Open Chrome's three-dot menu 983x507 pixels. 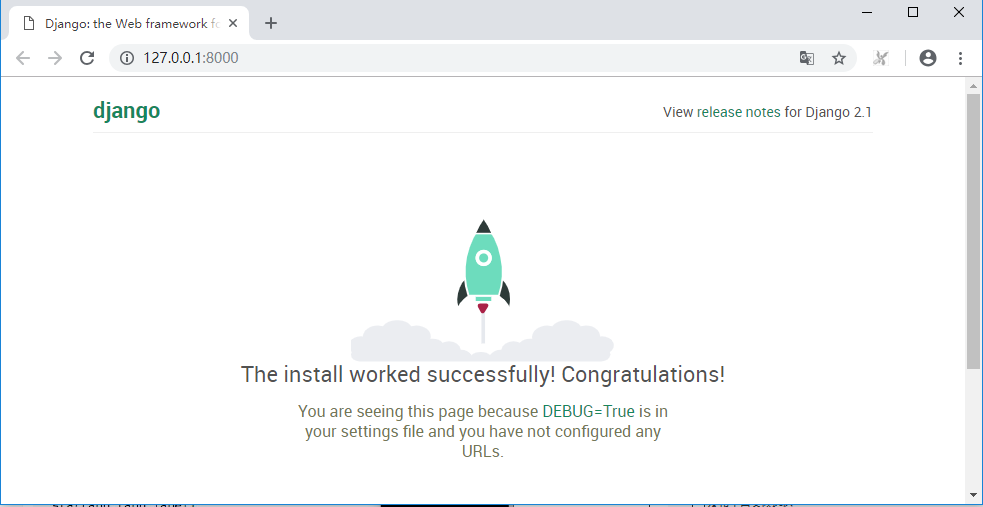coord(960,58)
